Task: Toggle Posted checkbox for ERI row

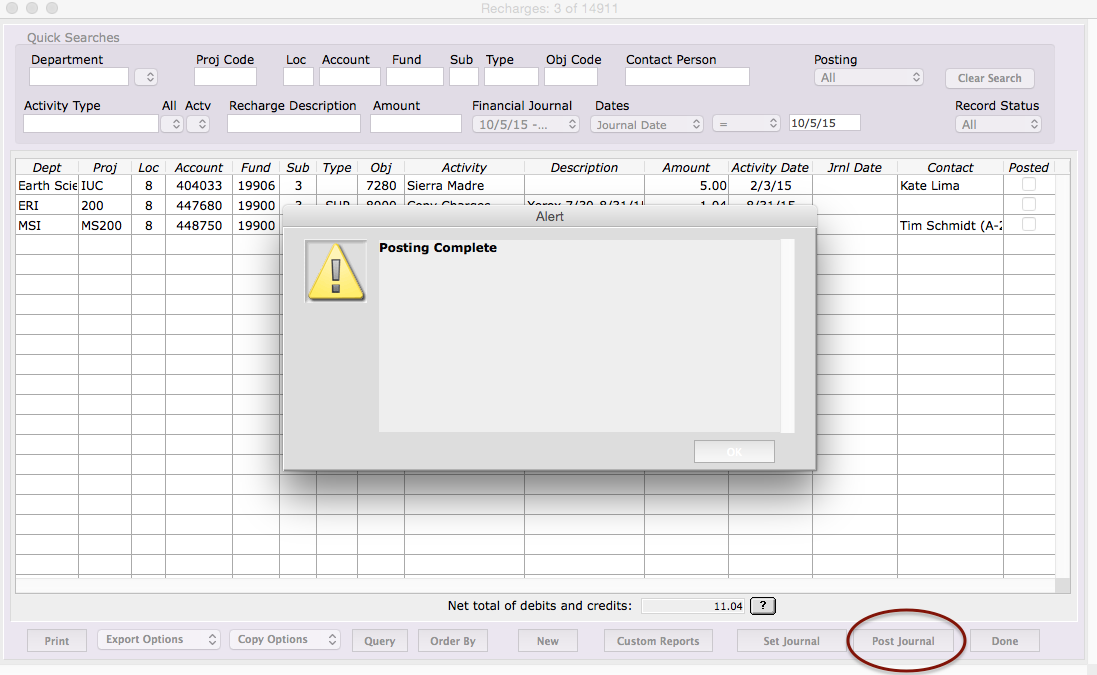Action: coord(1028,205)
